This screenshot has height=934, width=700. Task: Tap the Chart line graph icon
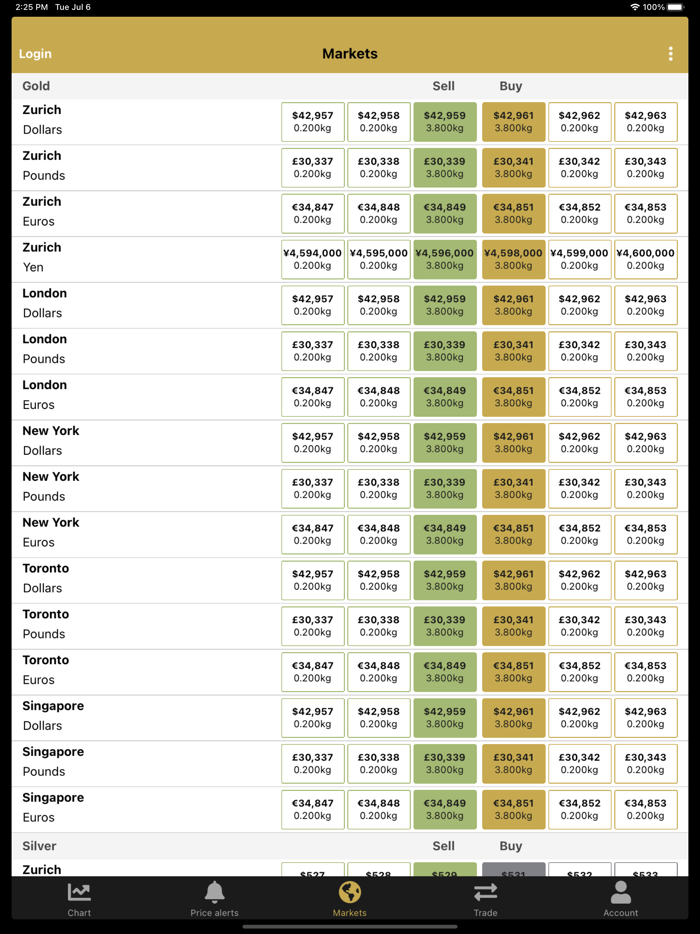[x=79, y=892]
